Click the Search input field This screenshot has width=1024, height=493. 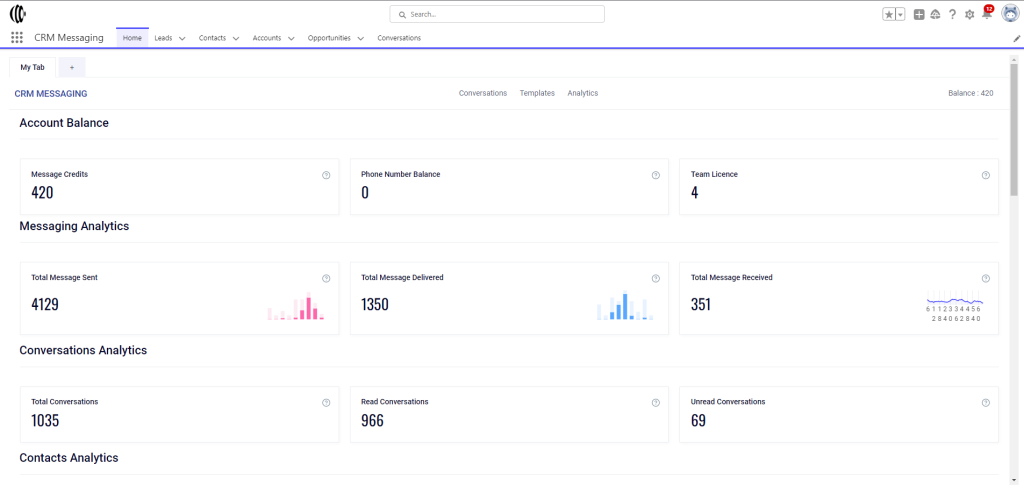[x=497, y=14]
